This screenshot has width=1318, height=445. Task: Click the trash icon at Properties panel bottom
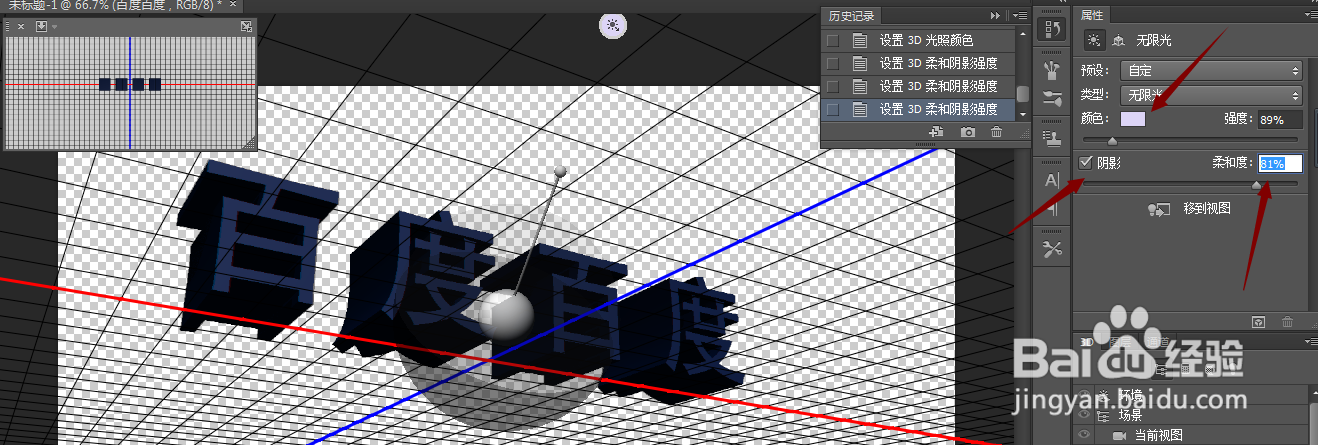coord(1288,321)
